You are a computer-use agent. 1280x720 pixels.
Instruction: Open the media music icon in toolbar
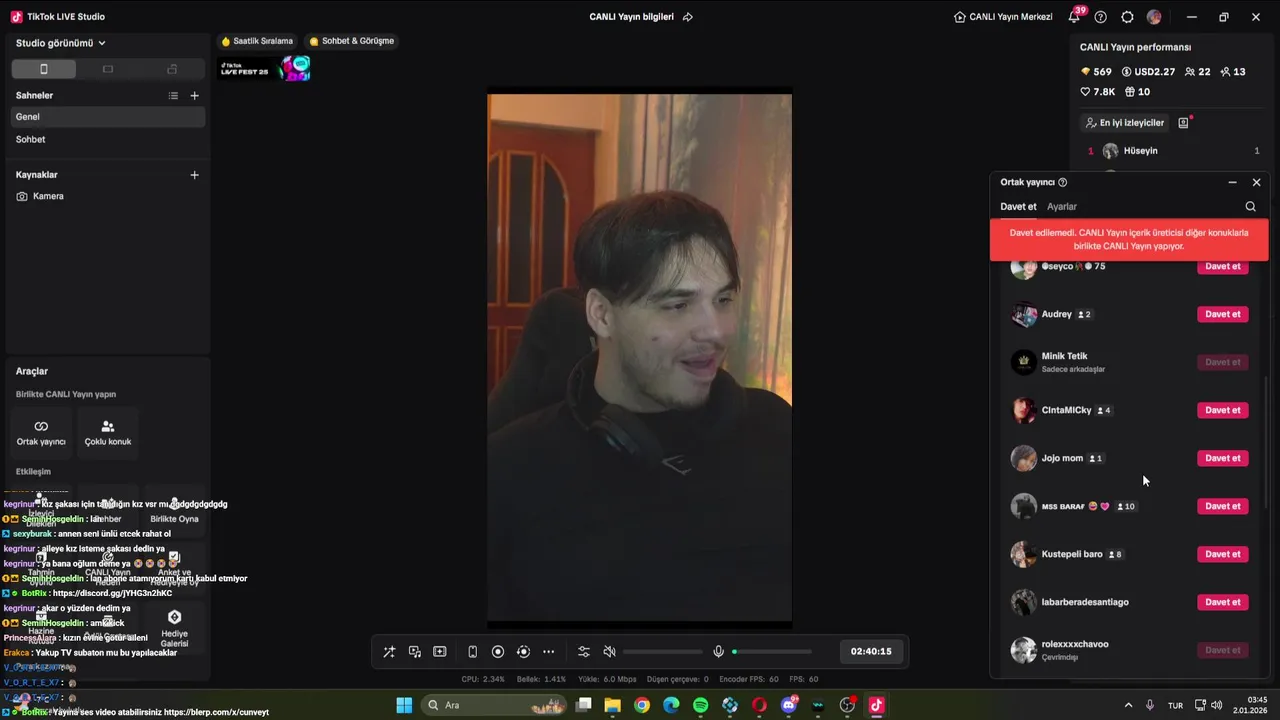click(x=414, y=652)
